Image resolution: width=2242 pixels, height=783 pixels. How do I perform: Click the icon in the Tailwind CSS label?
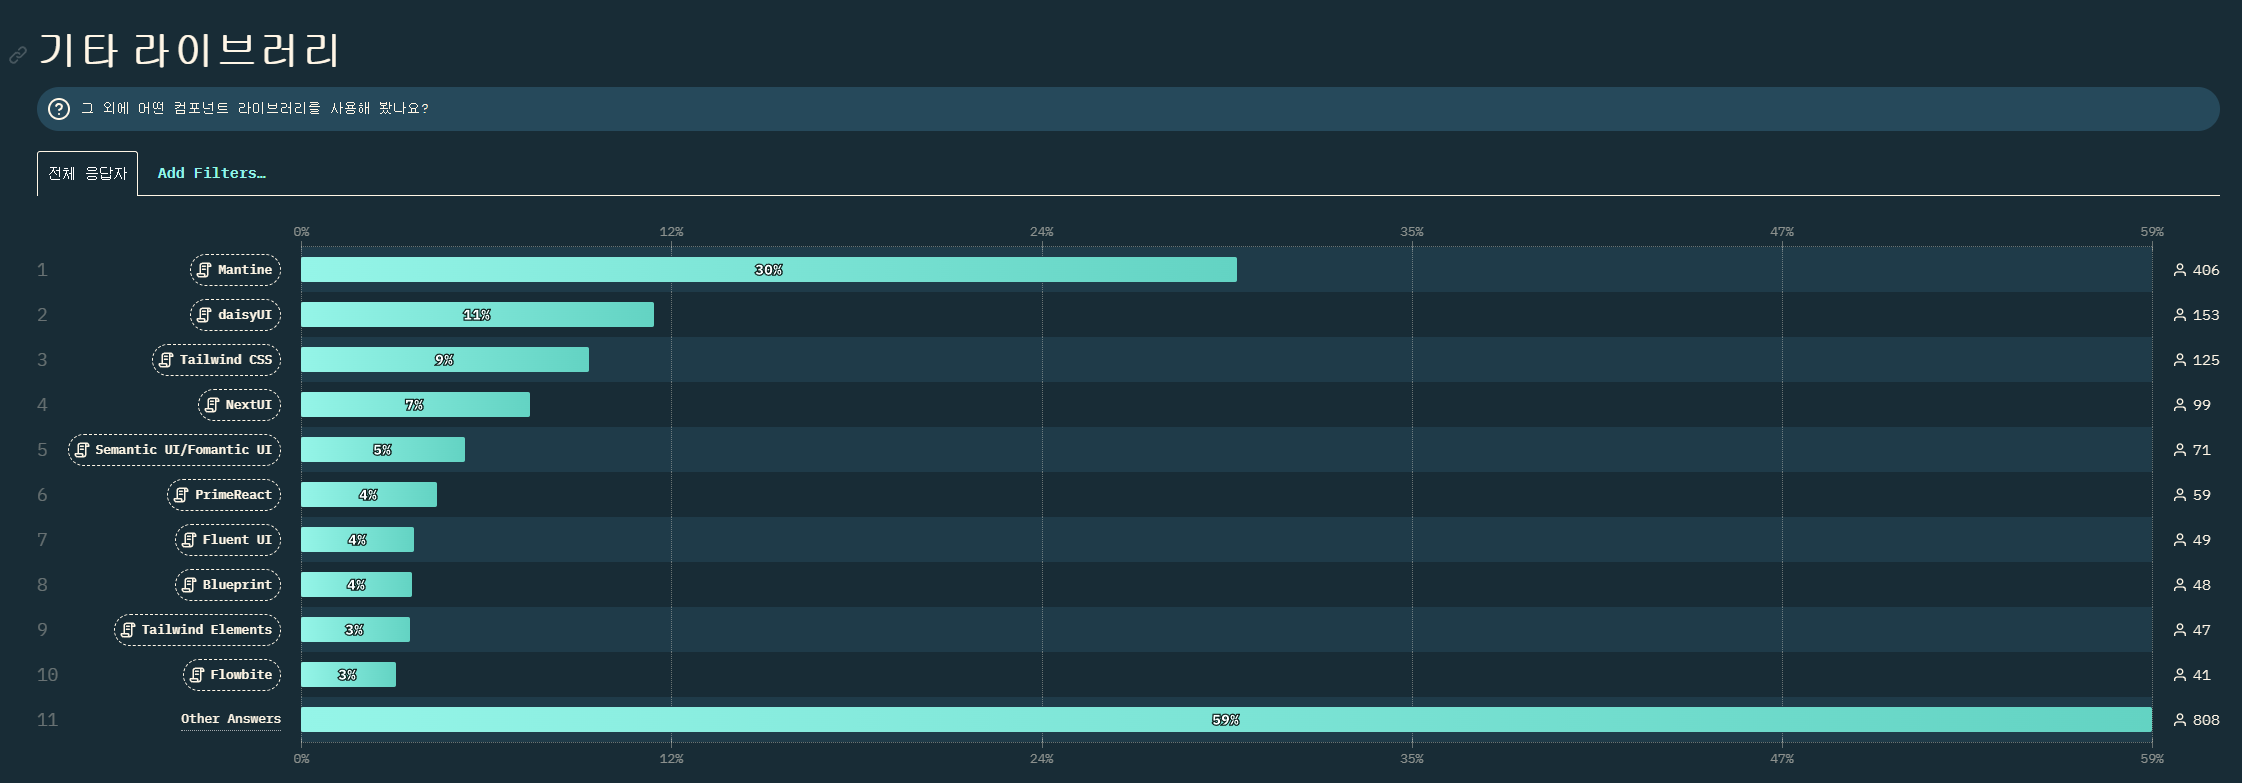[x=166, y=360]
